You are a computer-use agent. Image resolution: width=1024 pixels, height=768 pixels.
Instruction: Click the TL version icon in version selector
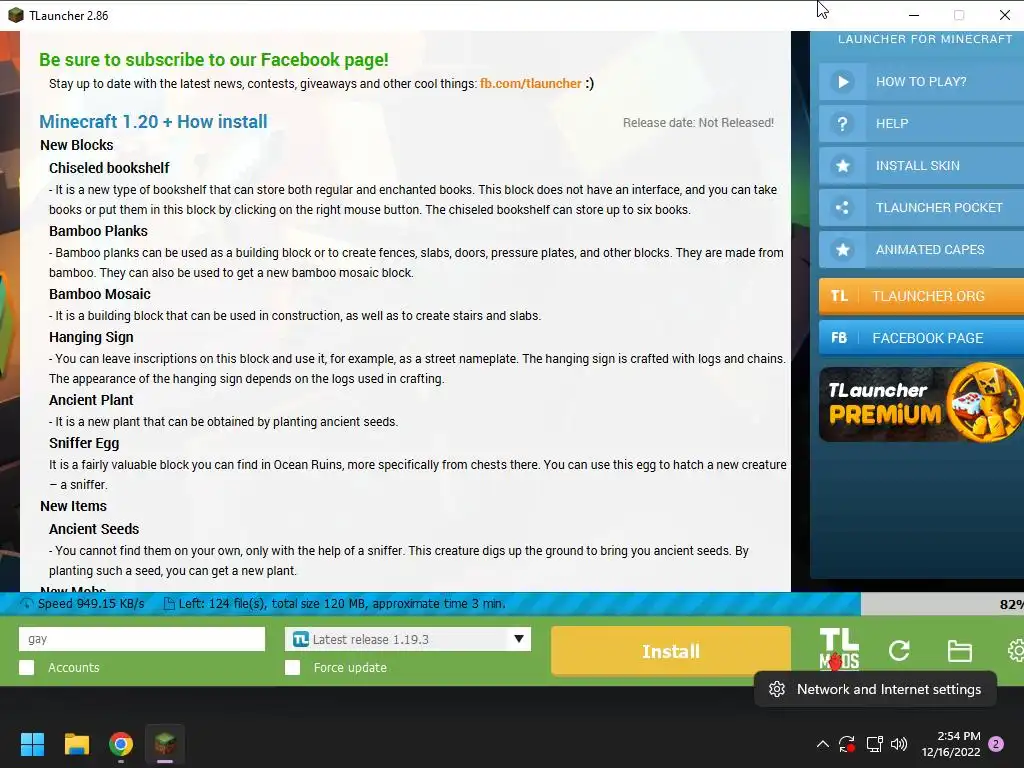click(x=300, y=639)
